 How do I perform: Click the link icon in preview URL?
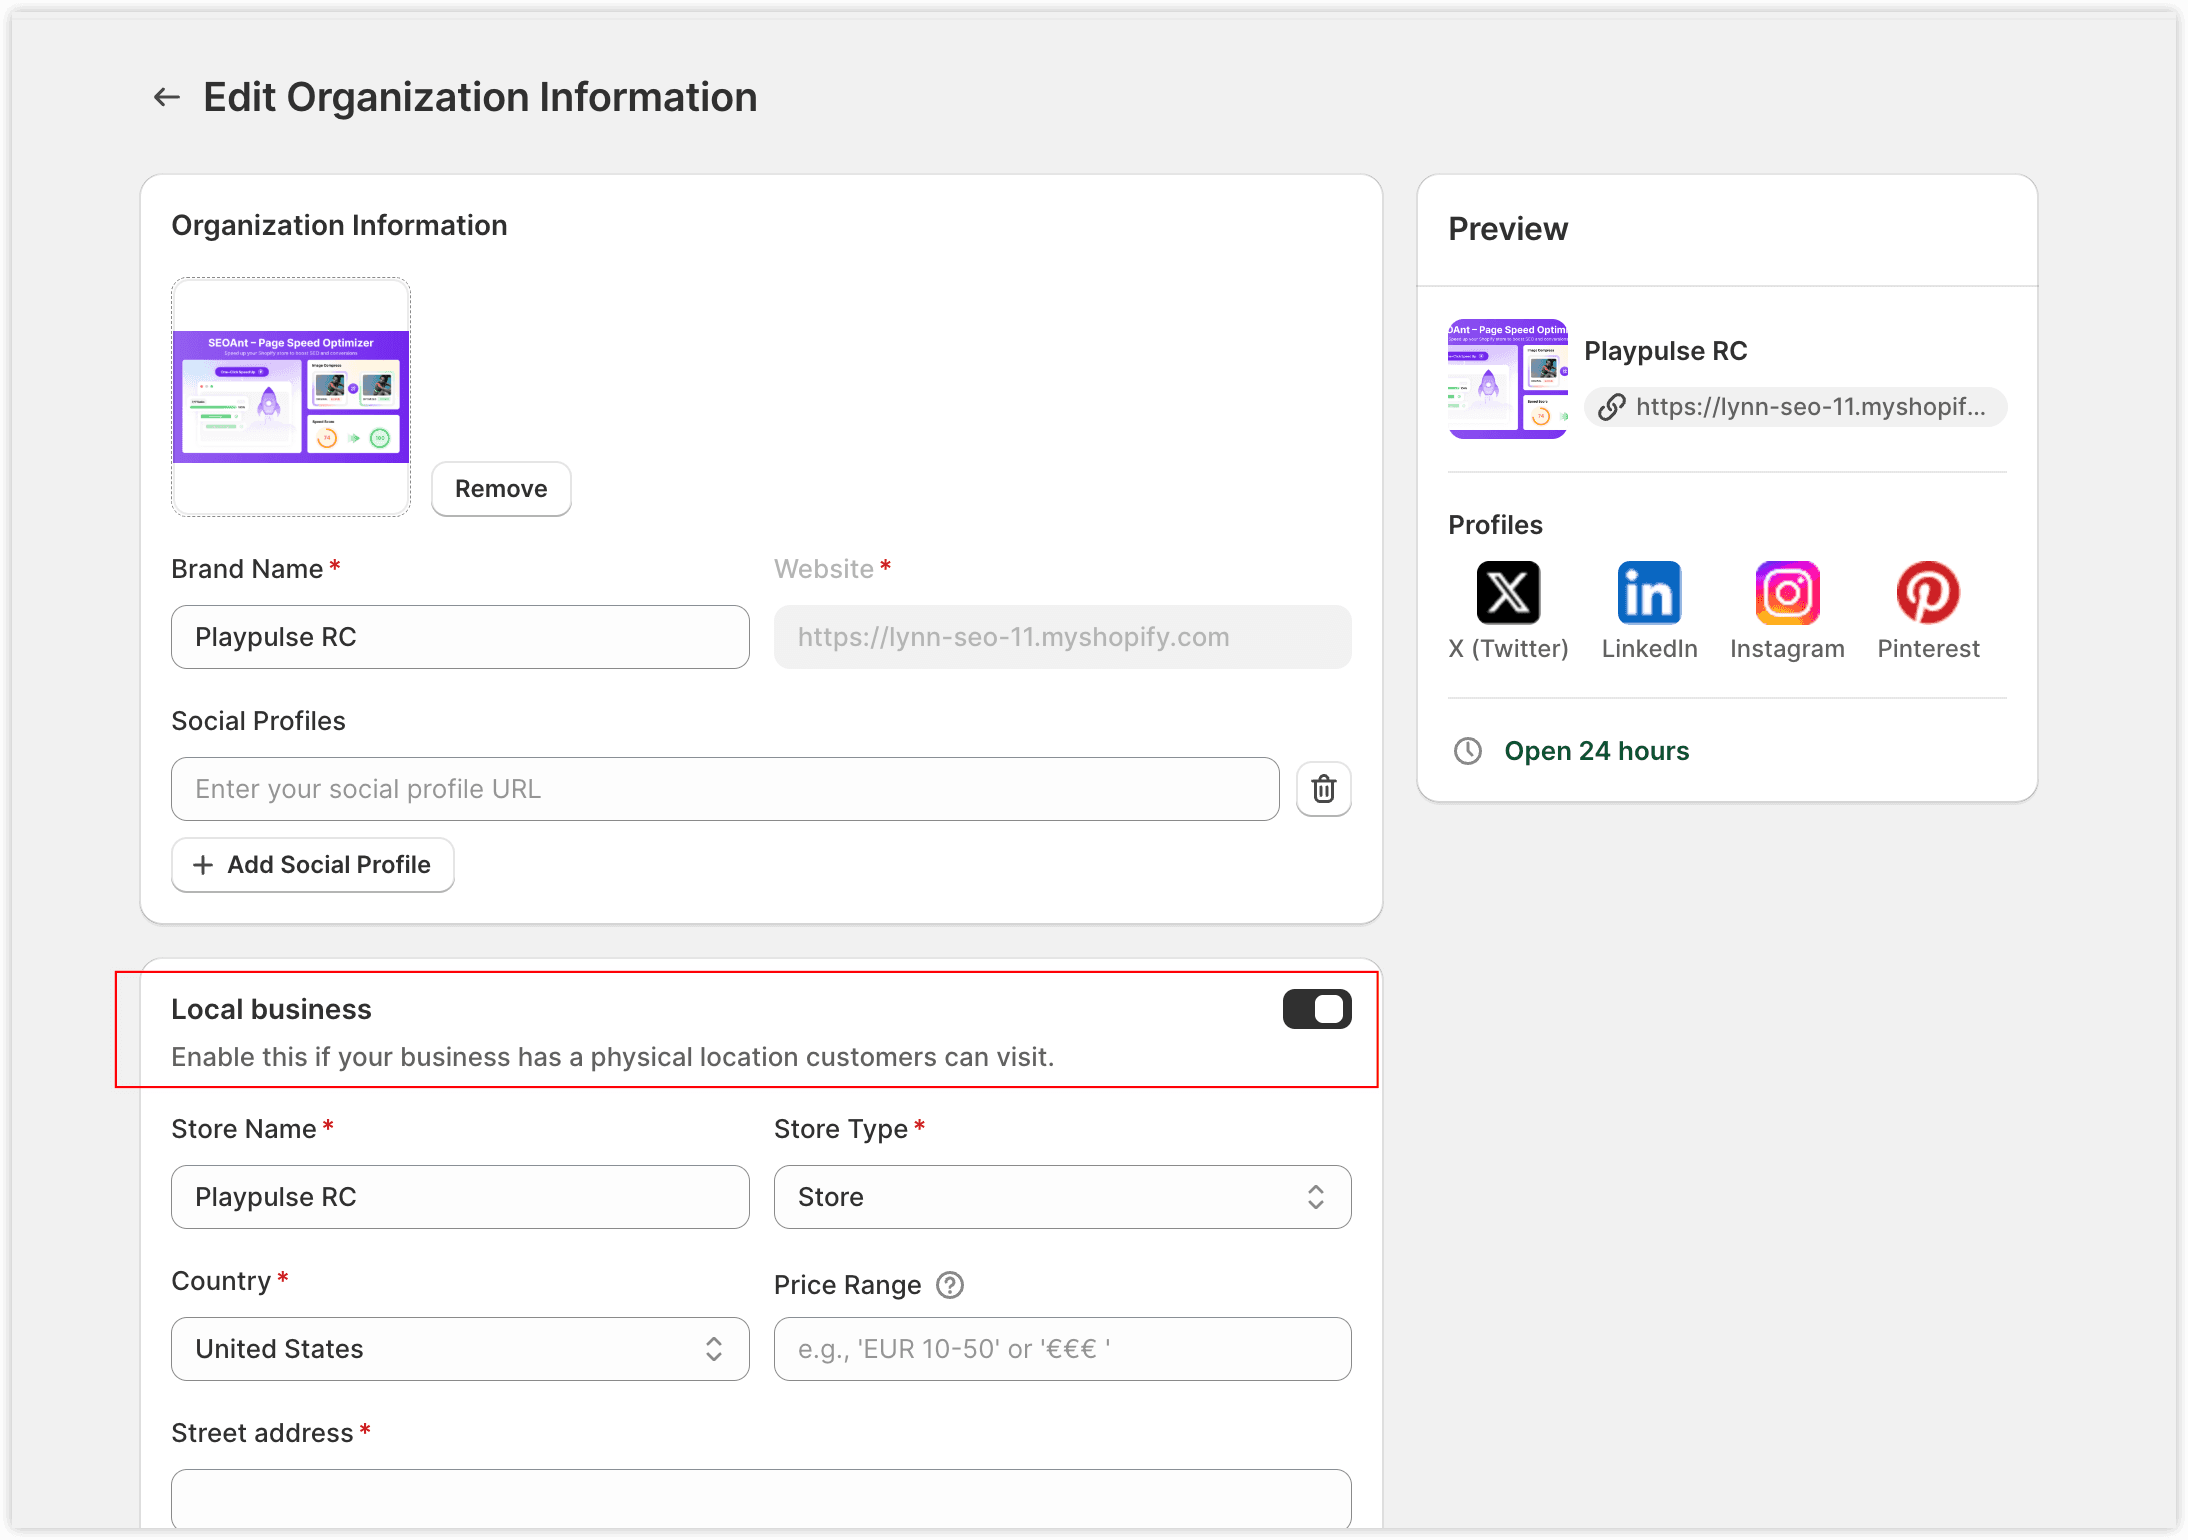coord(1611,407)
